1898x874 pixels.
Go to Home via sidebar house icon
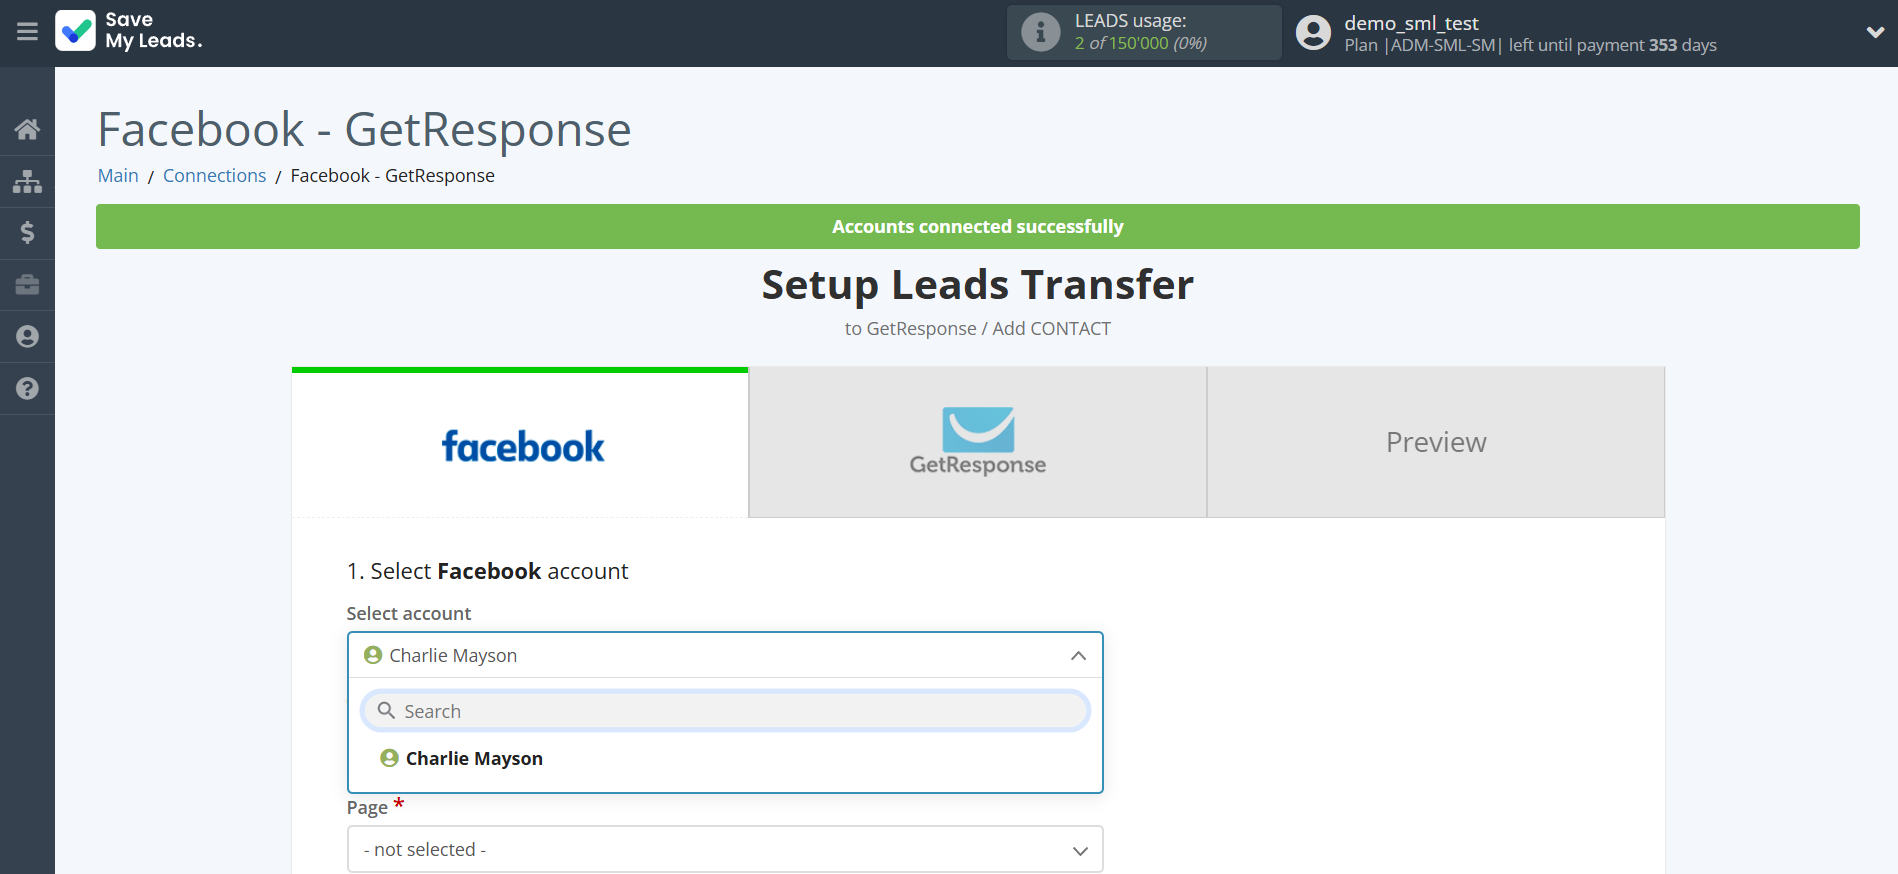(x=27, y=129)
